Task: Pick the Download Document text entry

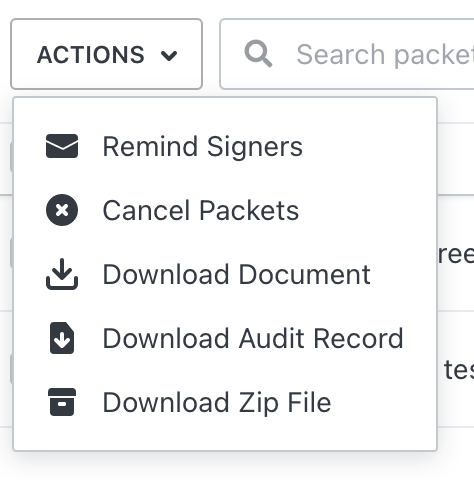Action: (x=236, y=274)
